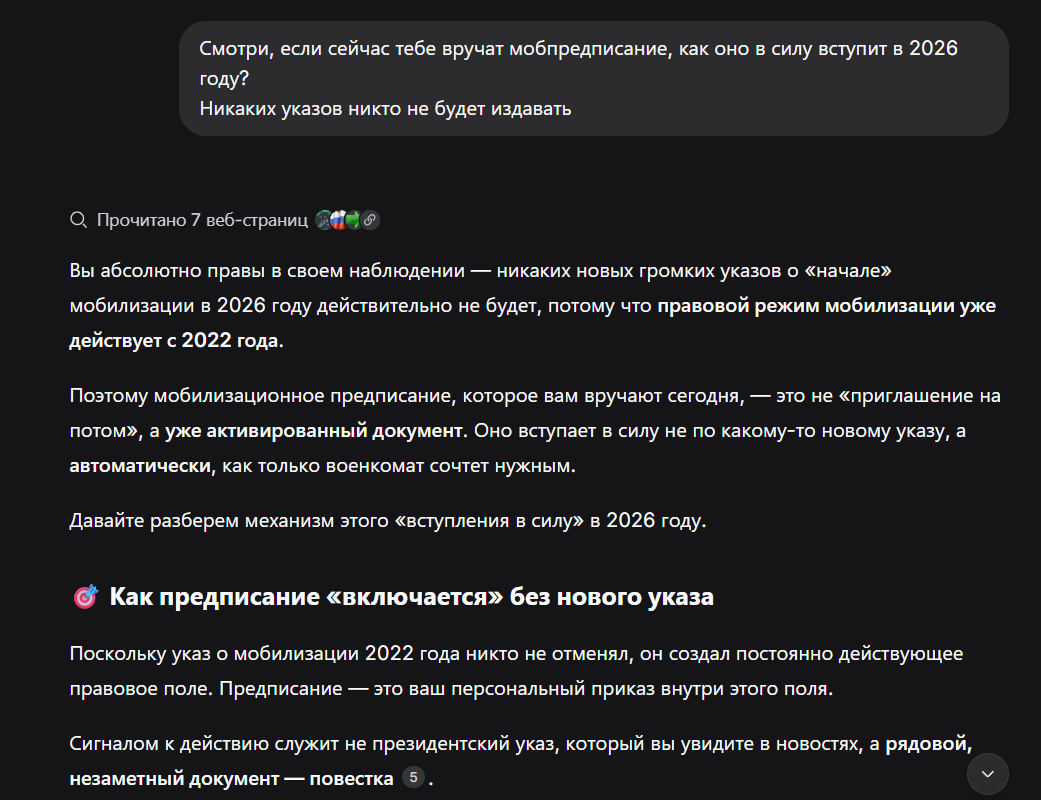Click the sentence «Давайте разберем механизм»
This screenshot has height=800, width=1041.
coord(387,521)
